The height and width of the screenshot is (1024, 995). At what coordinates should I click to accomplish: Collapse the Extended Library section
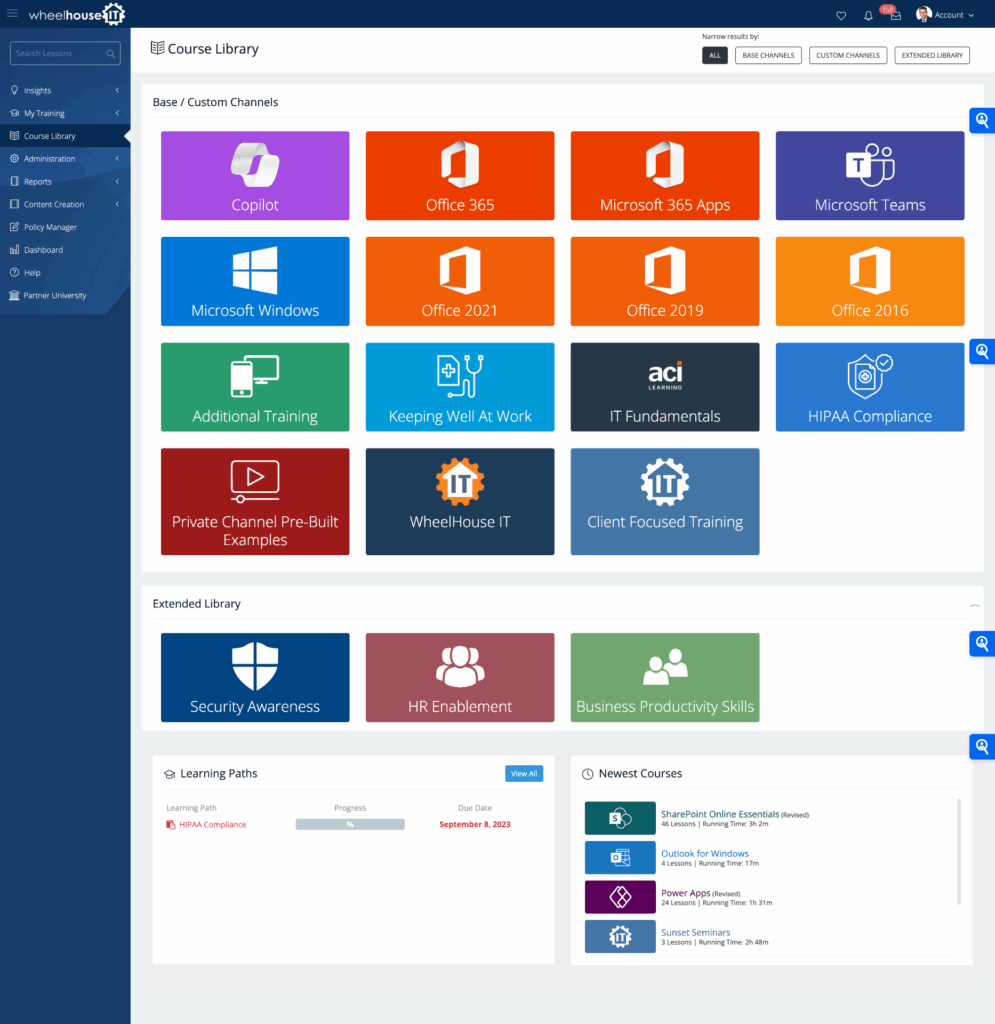(974, 605)
